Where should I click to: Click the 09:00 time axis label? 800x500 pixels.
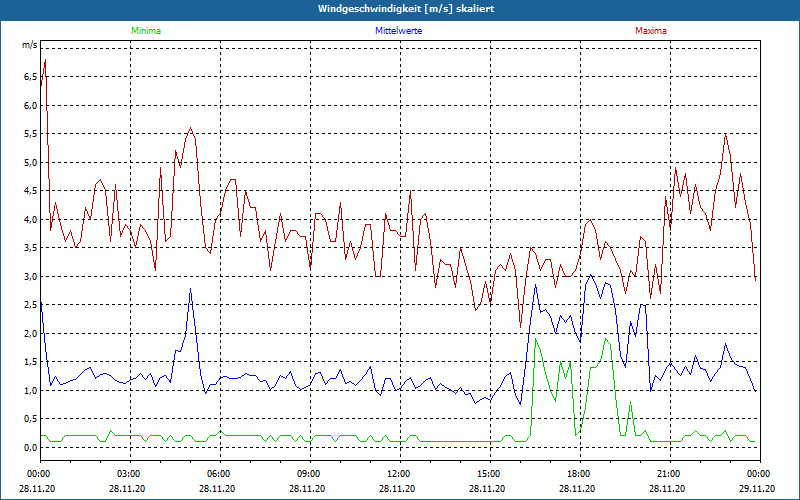tap(309, 474)
